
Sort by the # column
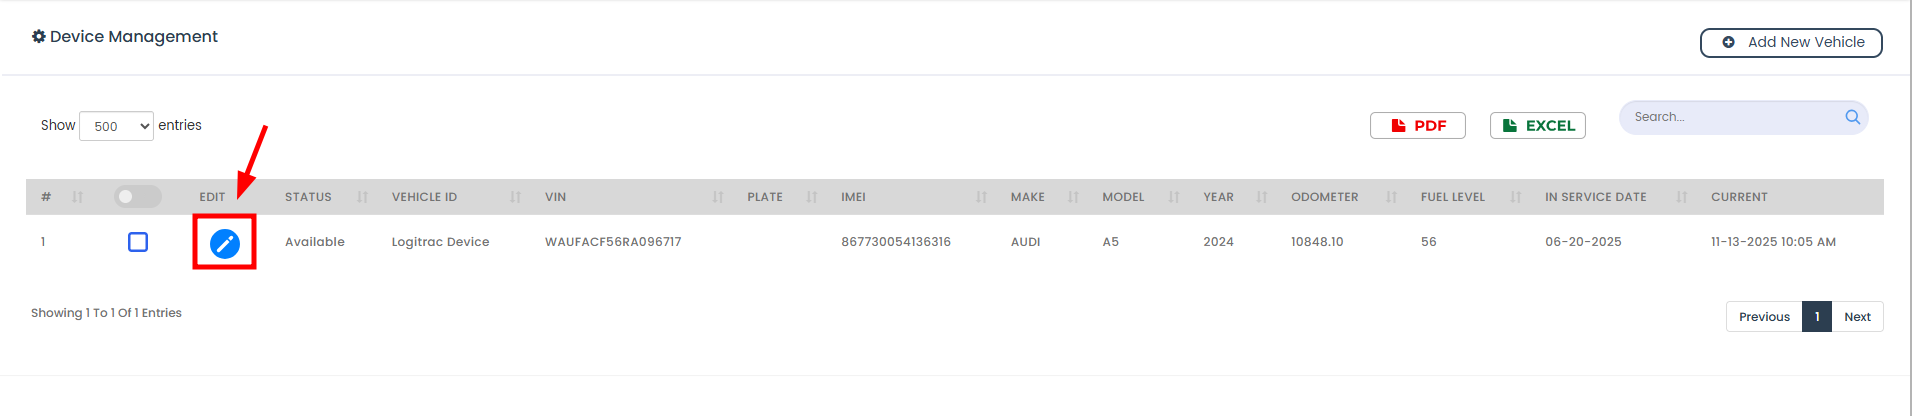pyautogui.click(x=60, y=197)
